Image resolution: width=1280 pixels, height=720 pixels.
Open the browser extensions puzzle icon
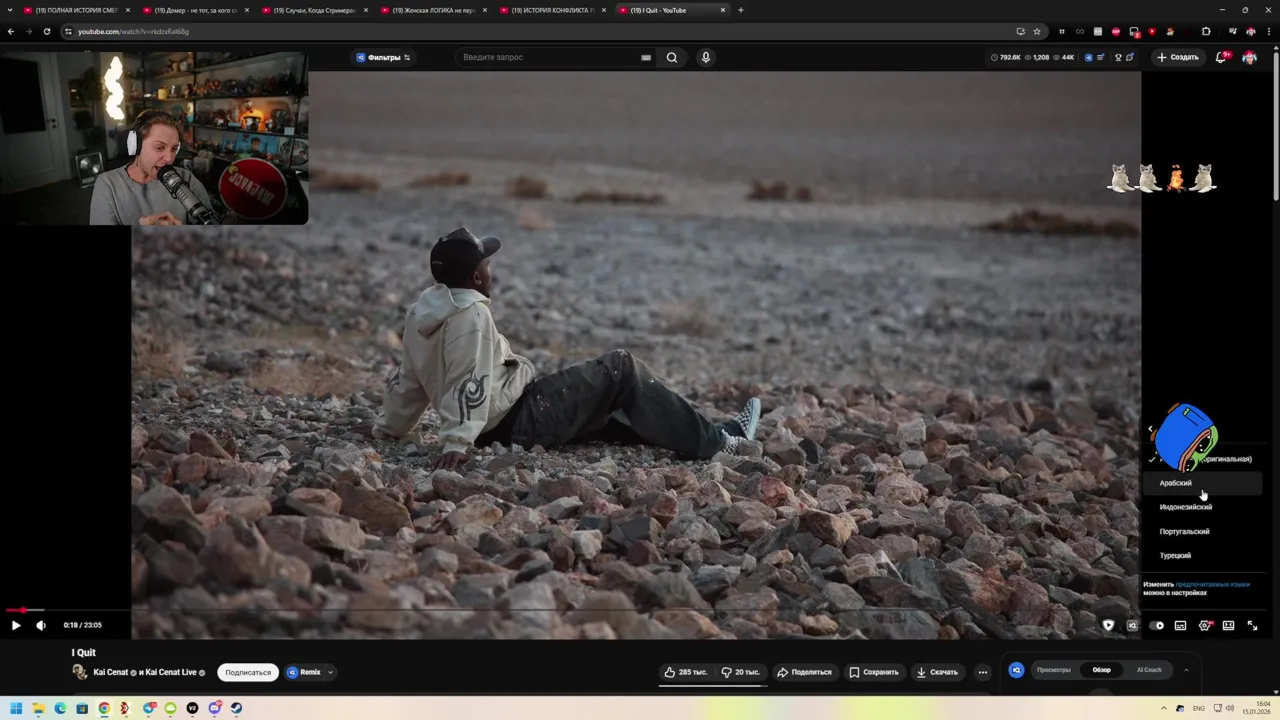point(1206,31)
